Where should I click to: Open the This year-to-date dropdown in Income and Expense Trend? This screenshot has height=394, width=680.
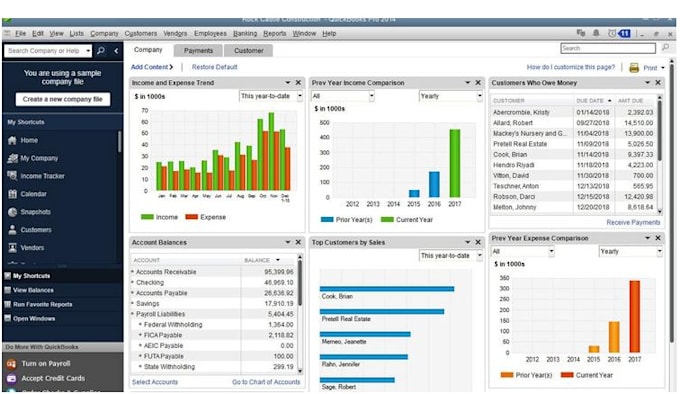pyautogui.click(x=271, y=96)
